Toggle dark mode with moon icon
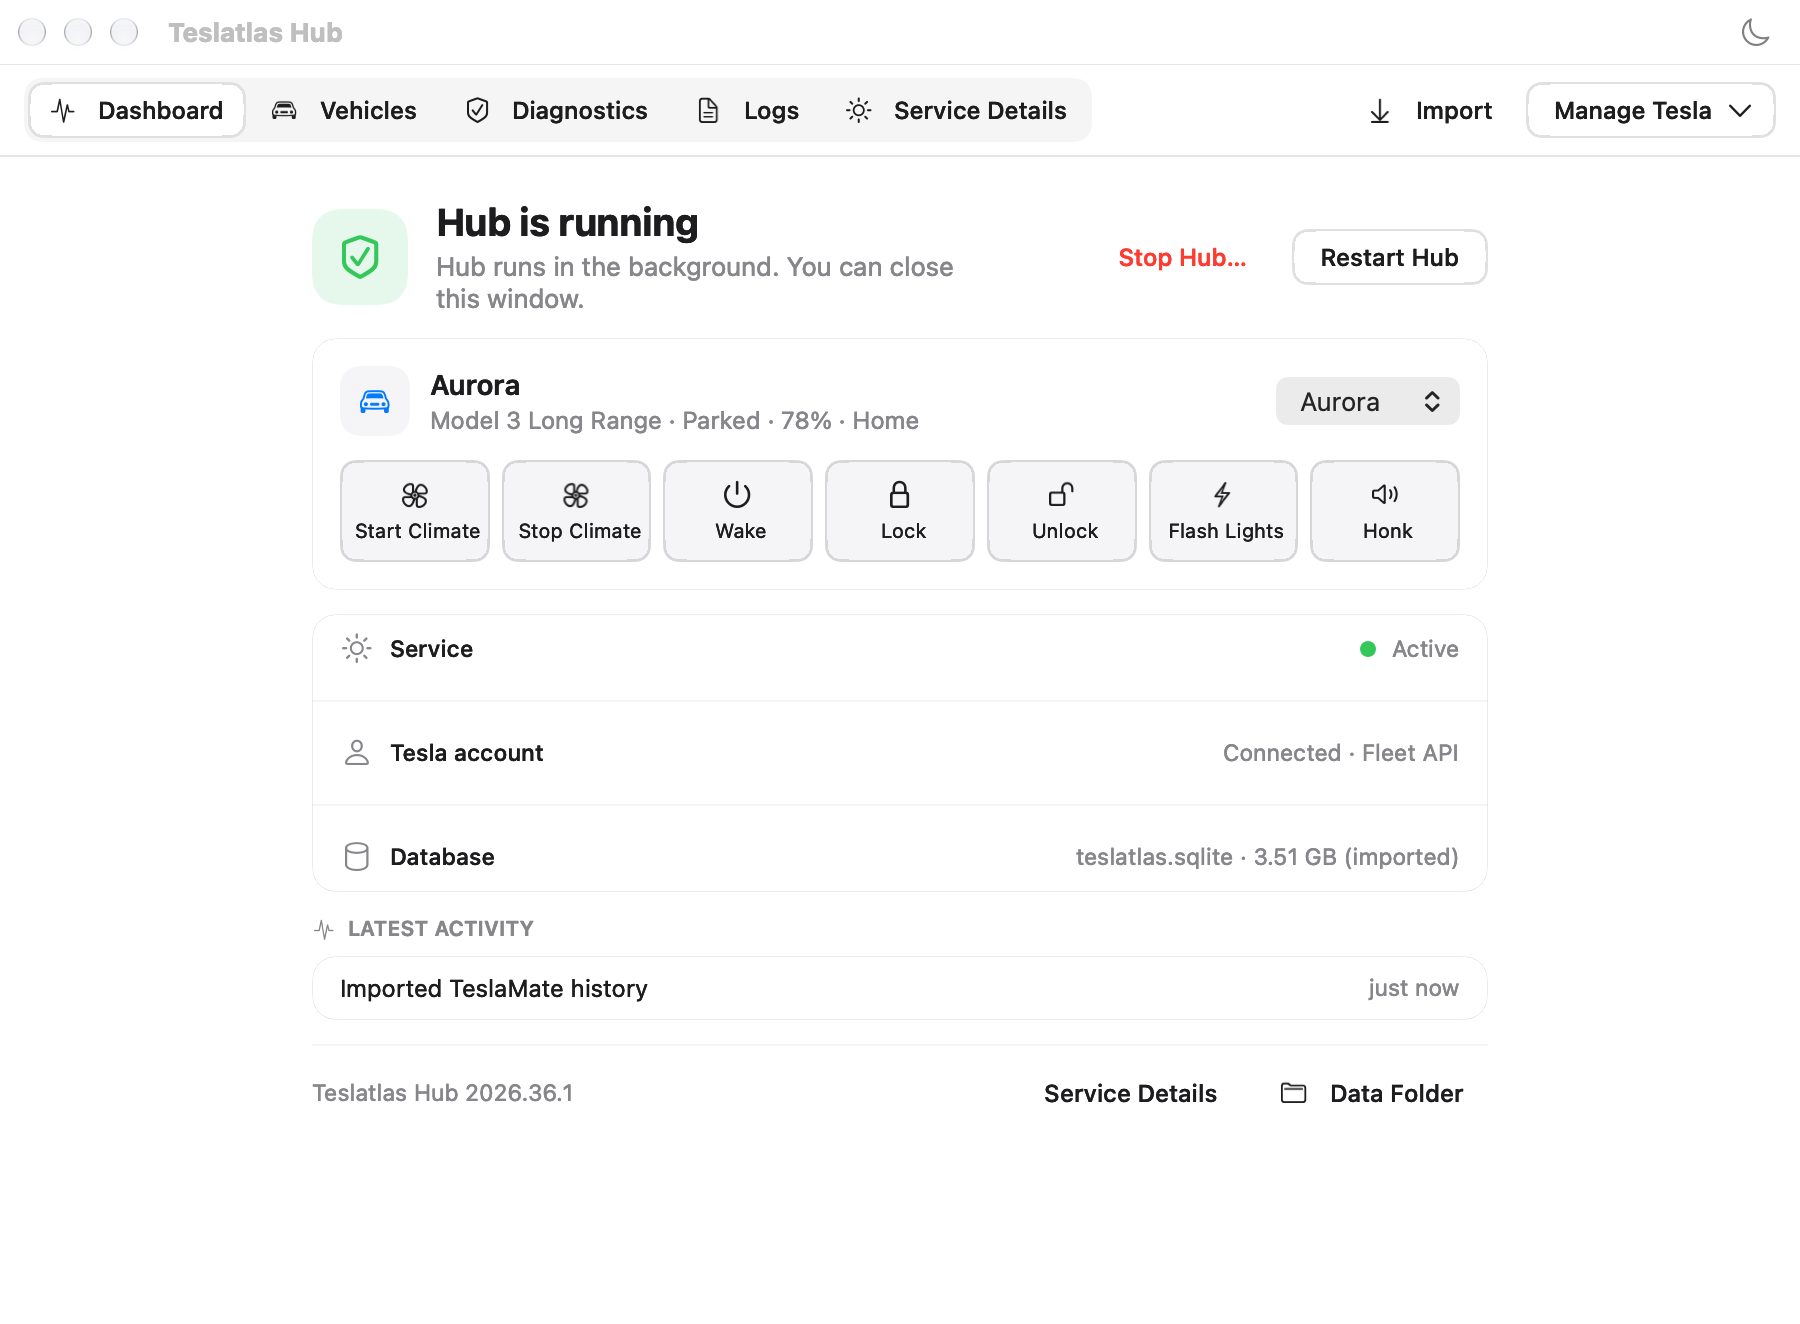 click(x=1755, y=32)
